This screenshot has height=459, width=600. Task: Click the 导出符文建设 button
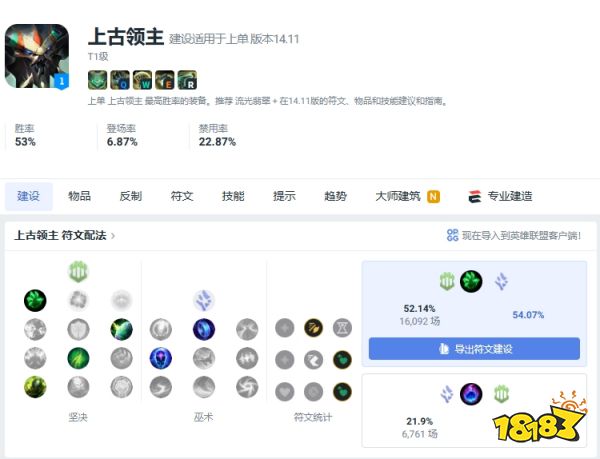(x=474, y=348)
